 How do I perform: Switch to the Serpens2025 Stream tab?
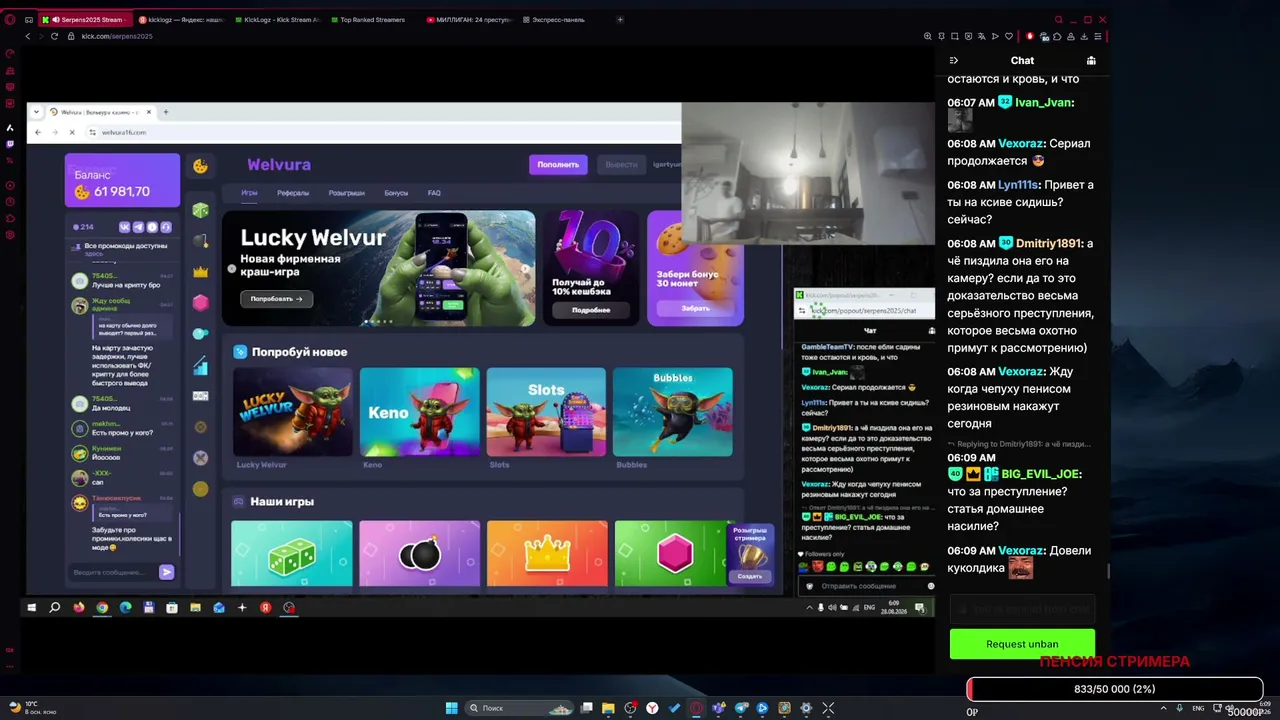point(83,20)
